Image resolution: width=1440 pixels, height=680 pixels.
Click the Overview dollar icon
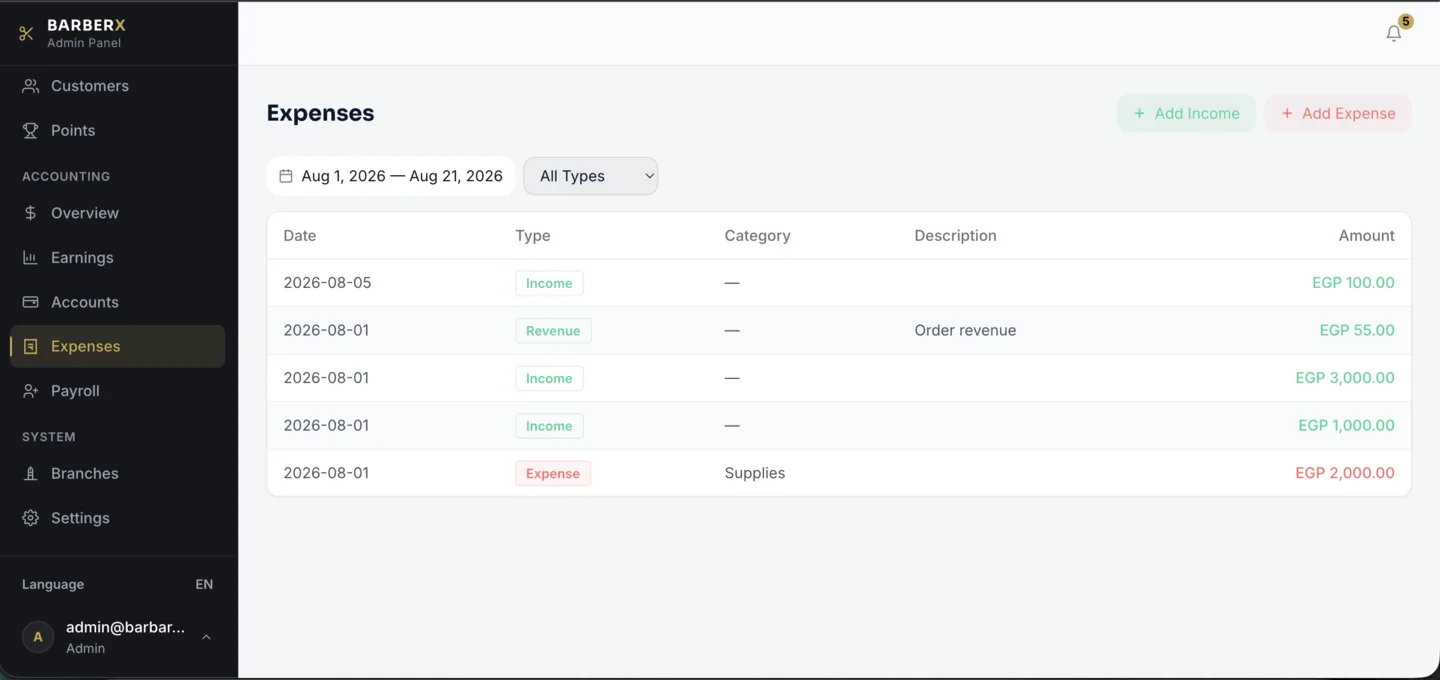[x=31, y=213]
